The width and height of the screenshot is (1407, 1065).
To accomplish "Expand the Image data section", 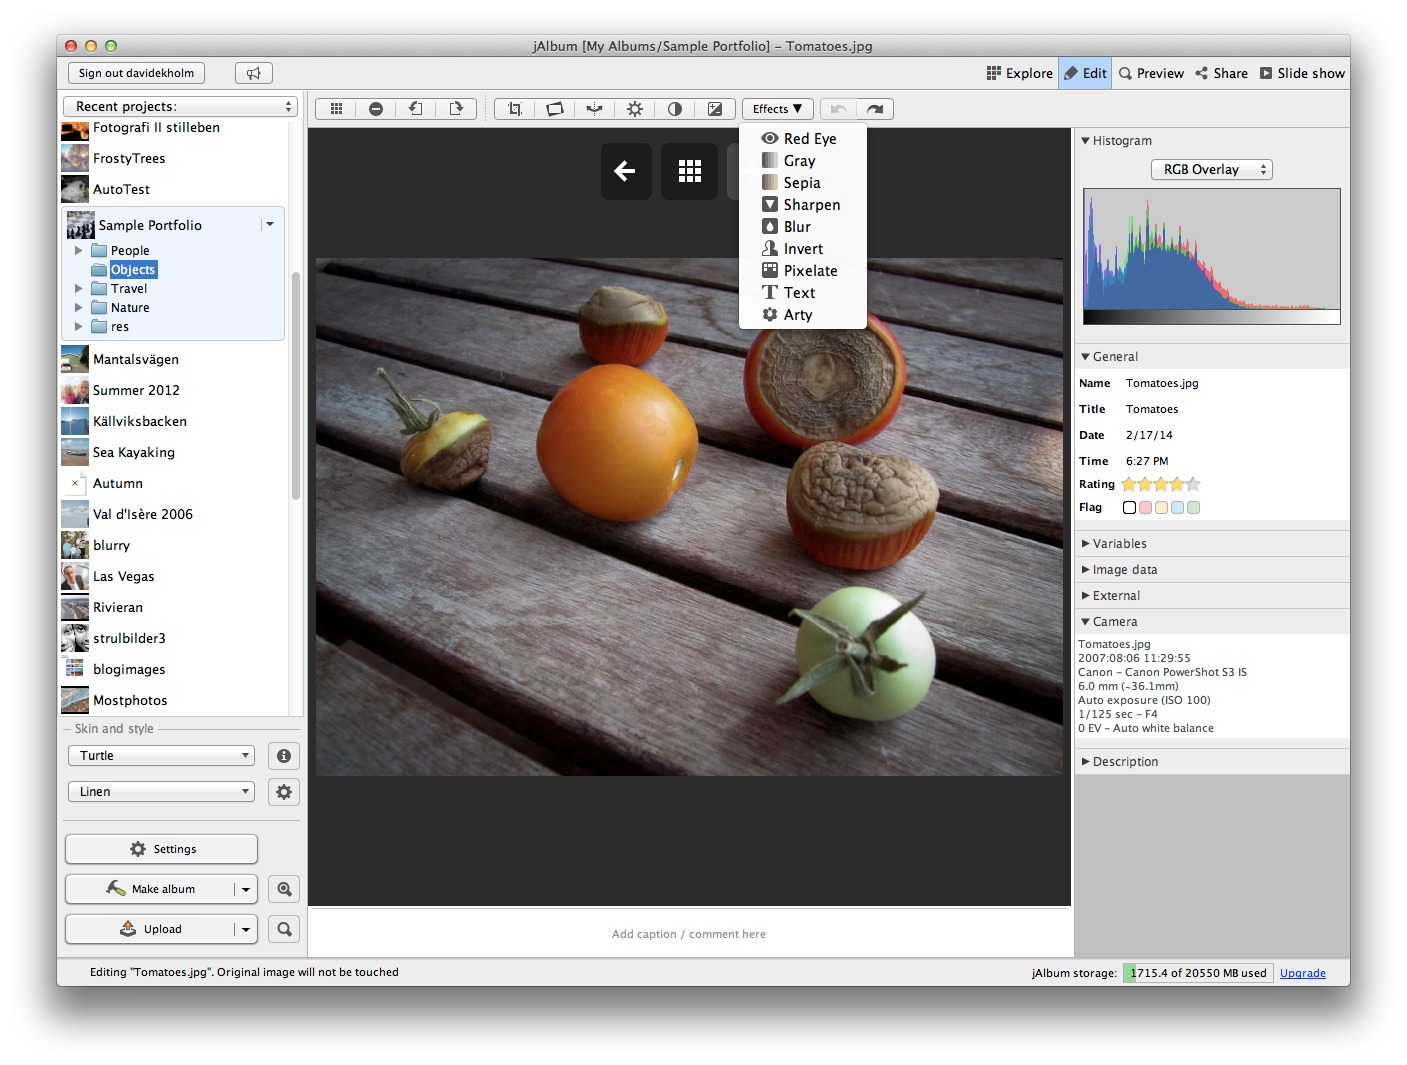I will [x=1086, y=570].
